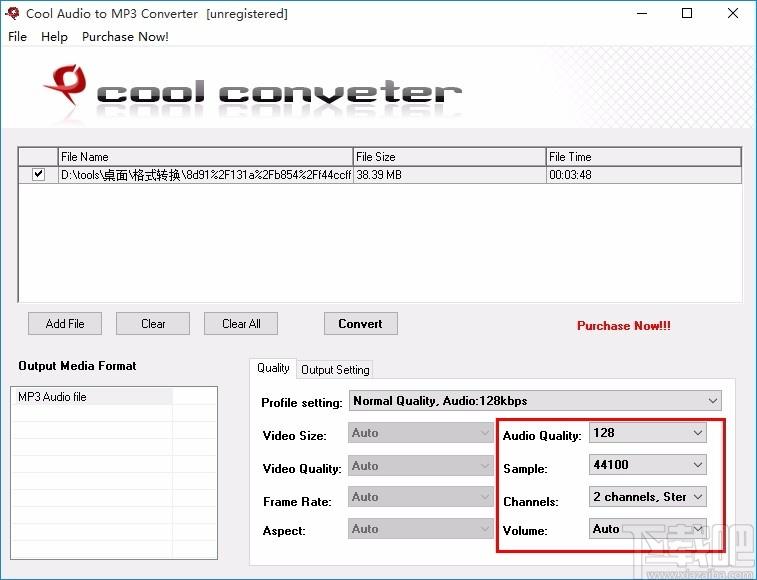Click the disabled Frame Rate dropdown
757x580 pixels.
pyautogui.click(x=421, y=497)
